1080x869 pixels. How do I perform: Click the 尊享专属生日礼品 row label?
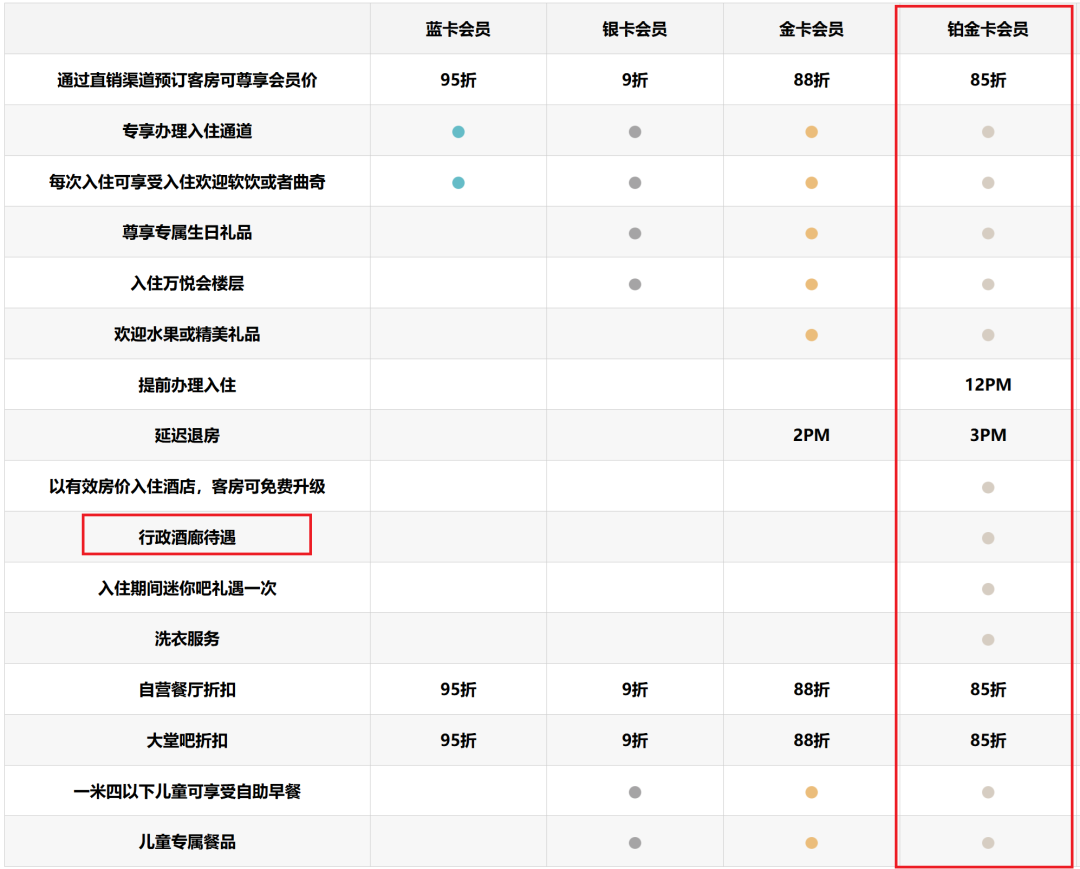coord(187,233)
